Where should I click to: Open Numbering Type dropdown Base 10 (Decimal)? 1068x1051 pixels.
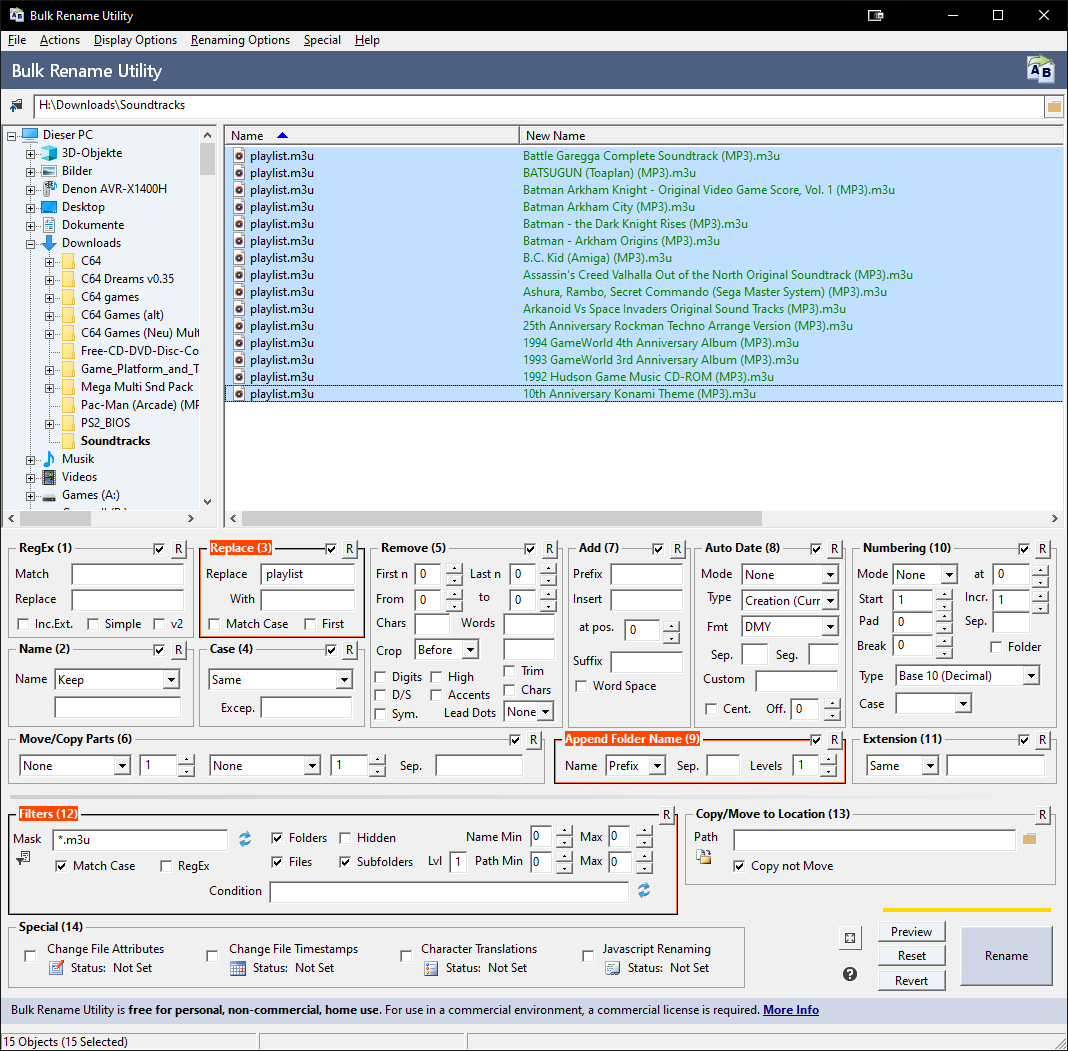pyautogui.click(x=967, y=676)
